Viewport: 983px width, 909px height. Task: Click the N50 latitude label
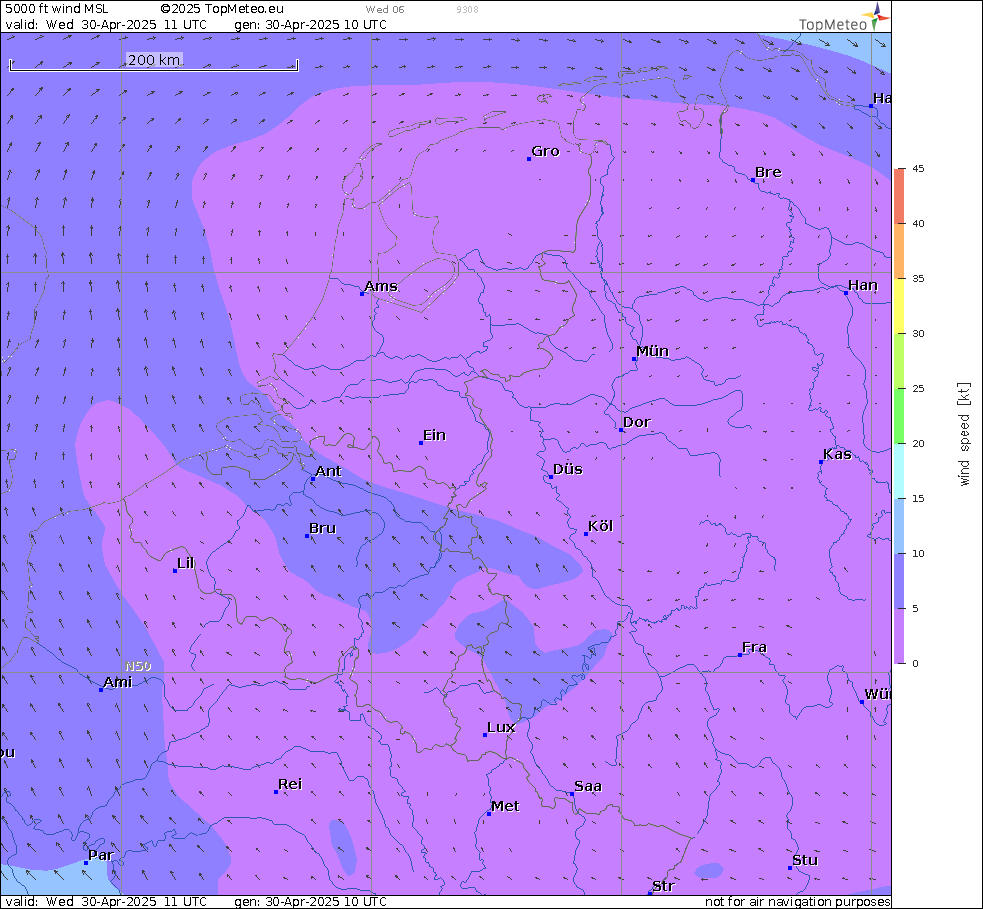[x=138, y=666]
